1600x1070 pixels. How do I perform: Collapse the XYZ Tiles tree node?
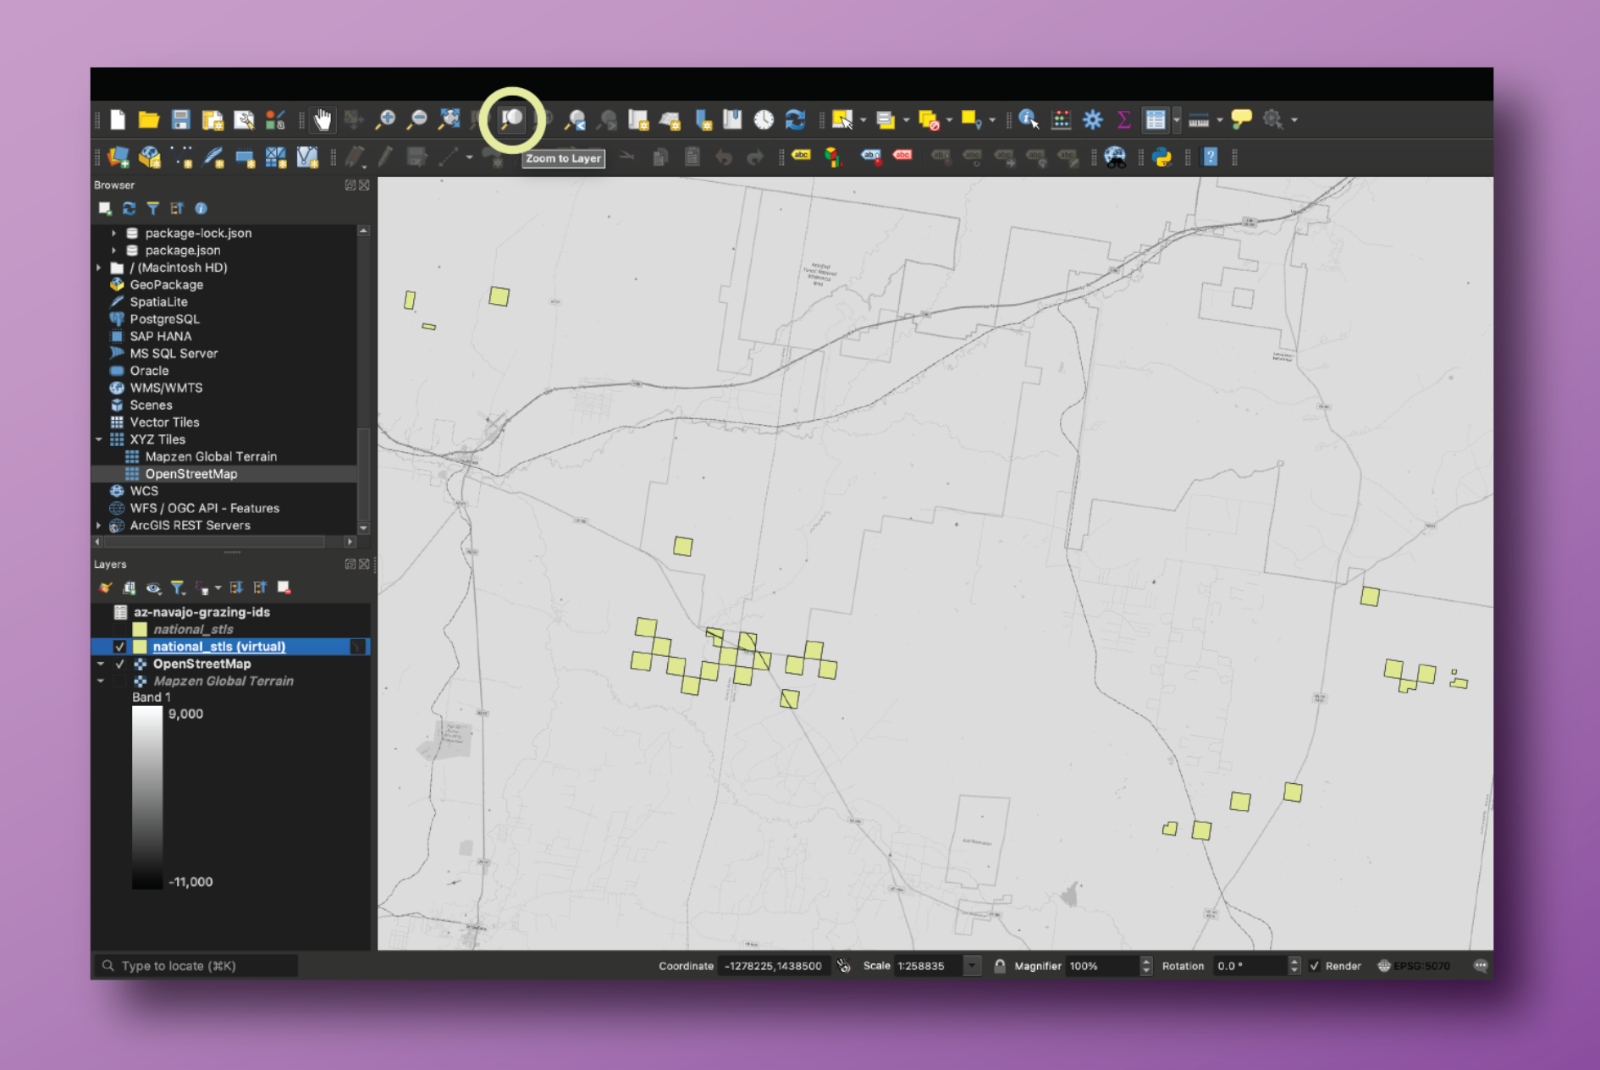pos(99,440)
